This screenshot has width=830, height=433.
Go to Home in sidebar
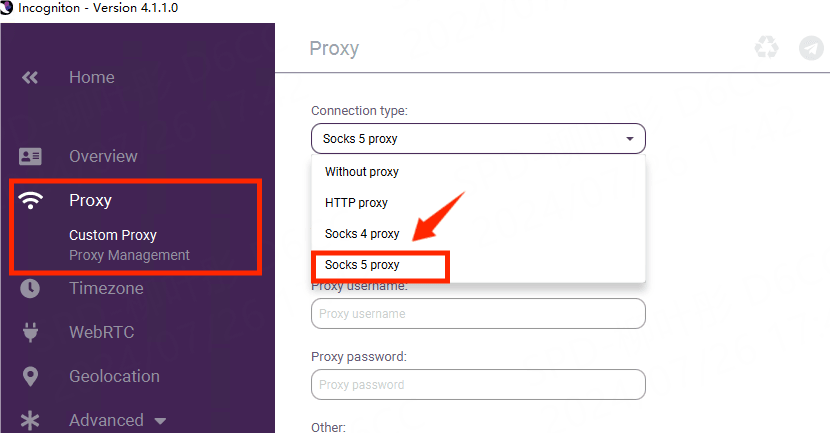pyautogui.click(x=91, y=77)
